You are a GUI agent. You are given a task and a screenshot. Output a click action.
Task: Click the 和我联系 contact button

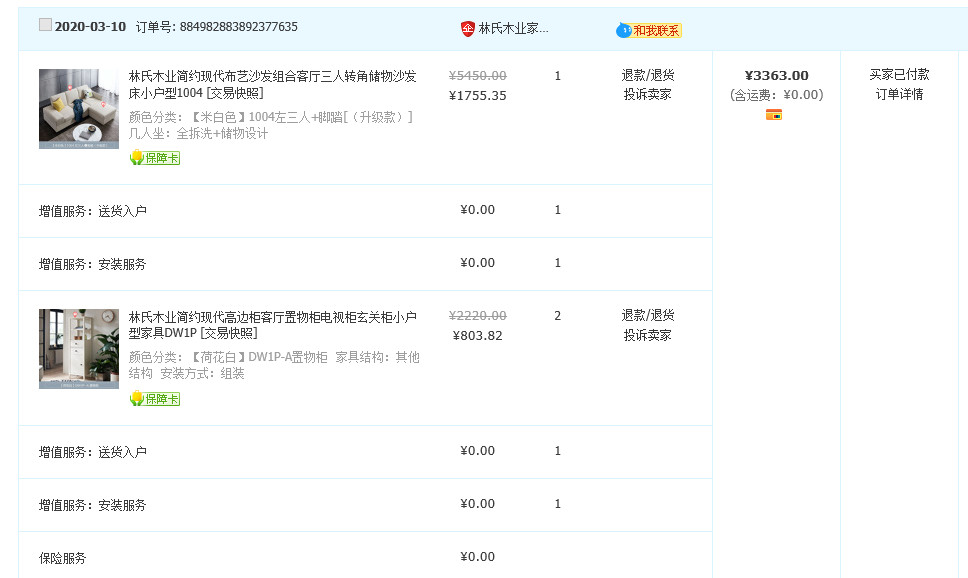click(649, 30)
